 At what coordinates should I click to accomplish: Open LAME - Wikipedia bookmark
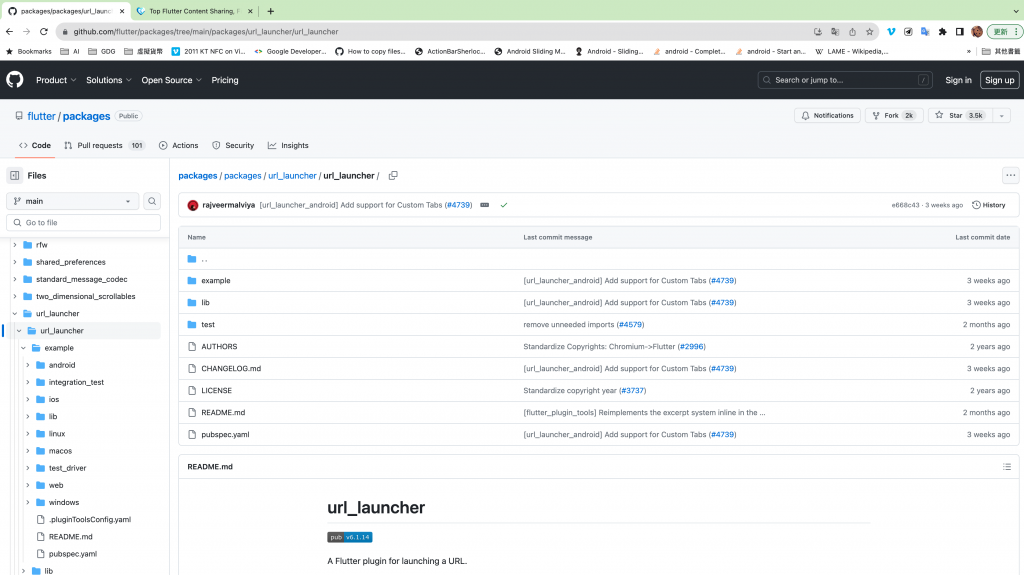coord(851,51)
